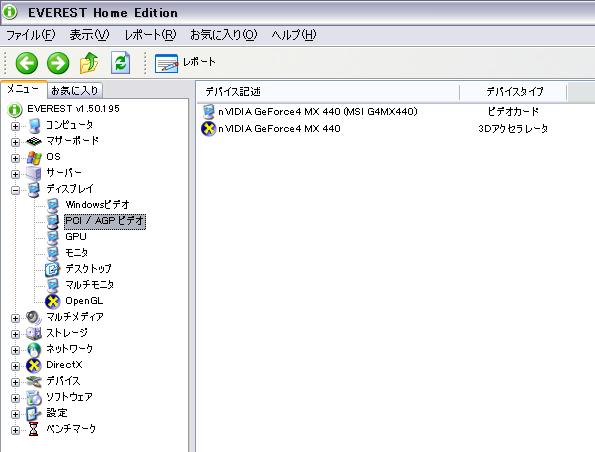Screen dimensions: 595x452
Task: Click the ベンチマーク hourglass icon
Action: 34,429
